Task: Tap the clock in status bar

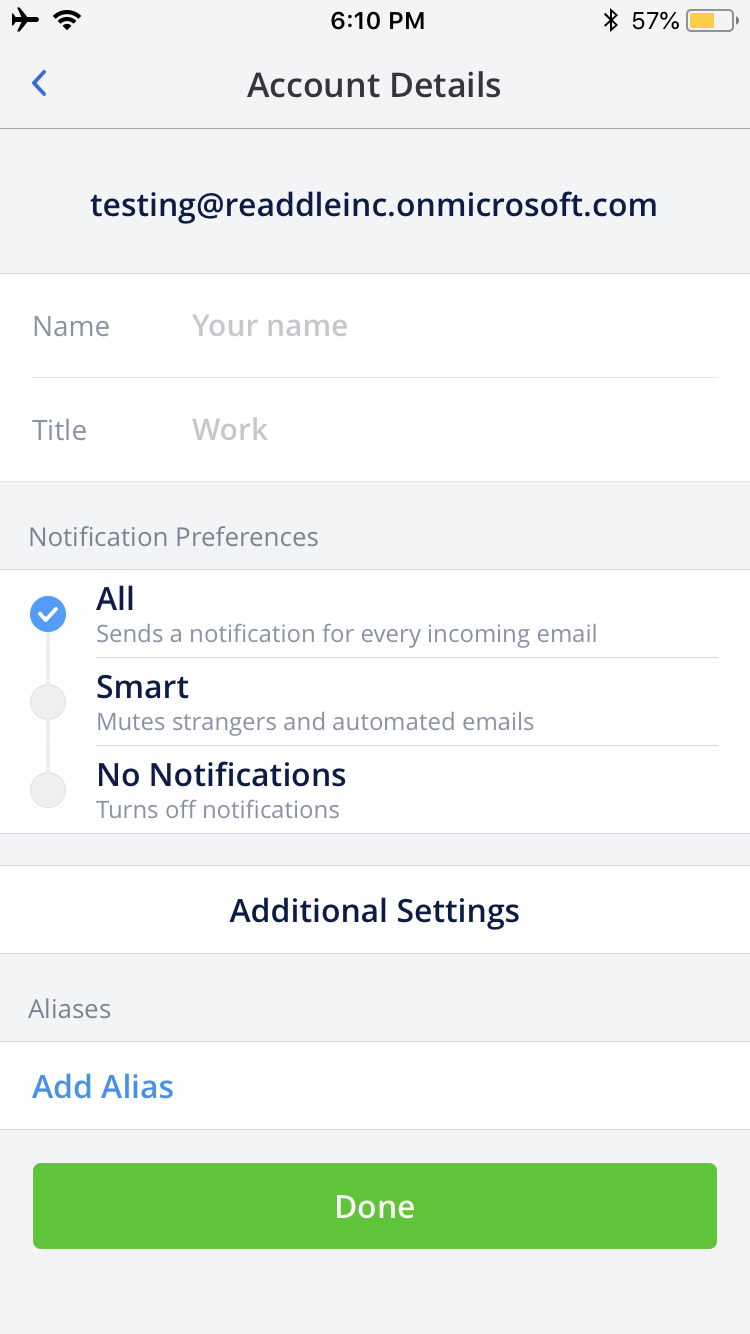Action: pyautogui.click(x=377, y=20)
